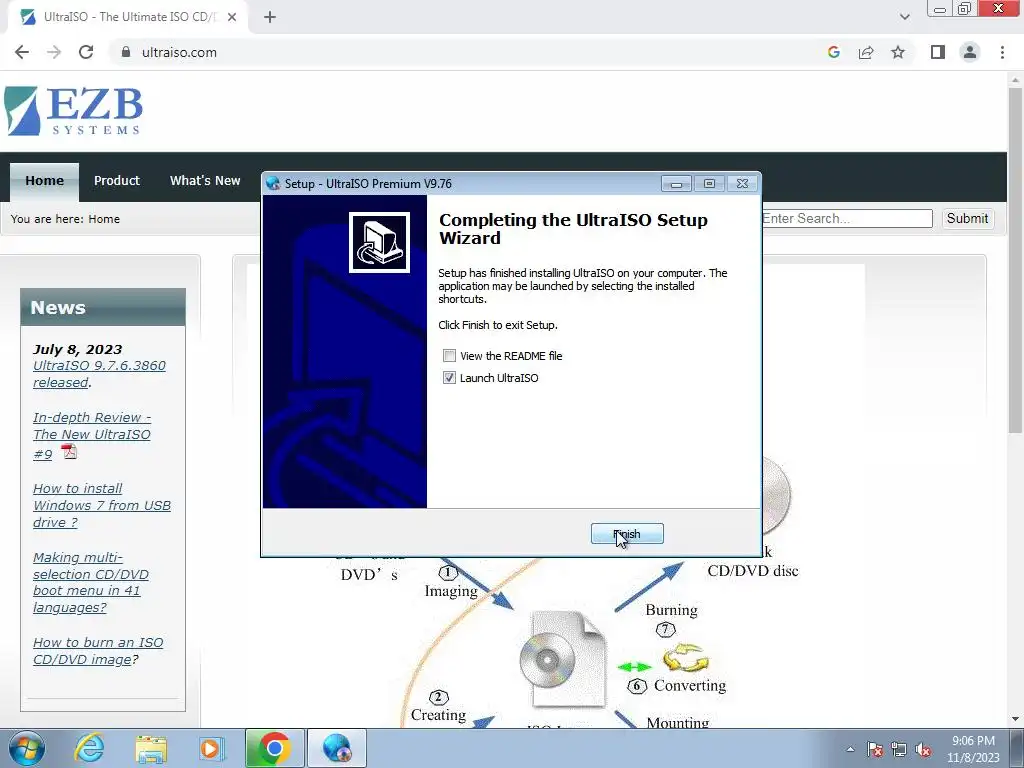The image size is (1024, 768).
Task: Open the Home navigation tab
Action: (x=44, y=181)
